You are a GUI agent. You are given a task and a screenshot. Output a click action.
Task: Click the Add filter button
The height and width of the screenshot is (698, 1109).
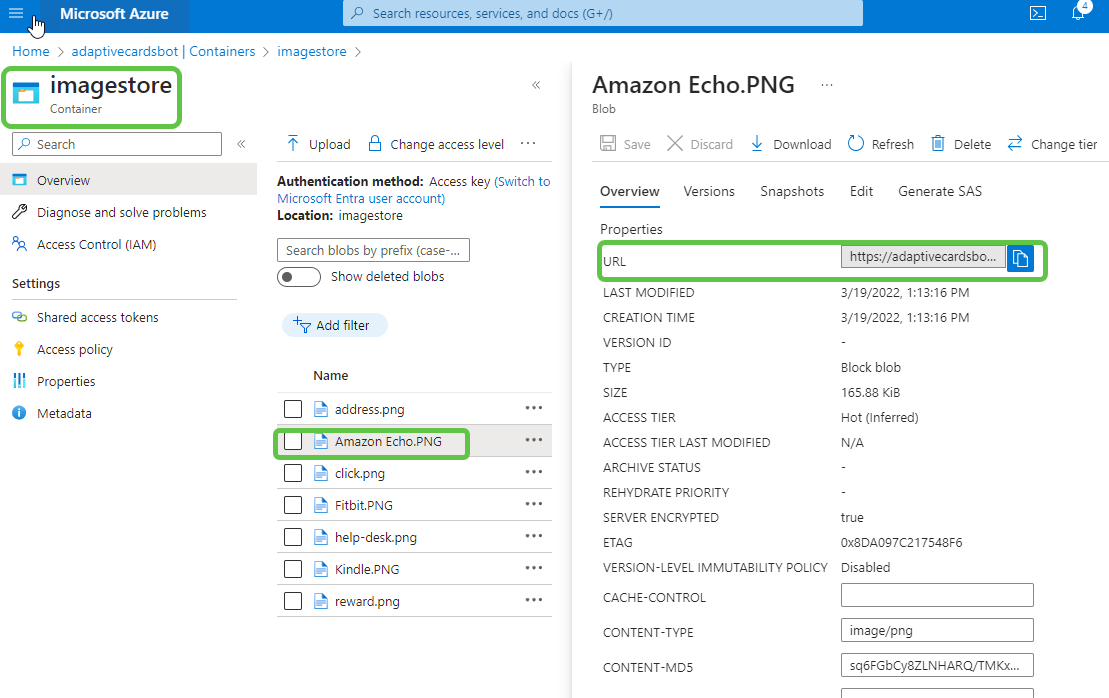[x=334, y=325]
